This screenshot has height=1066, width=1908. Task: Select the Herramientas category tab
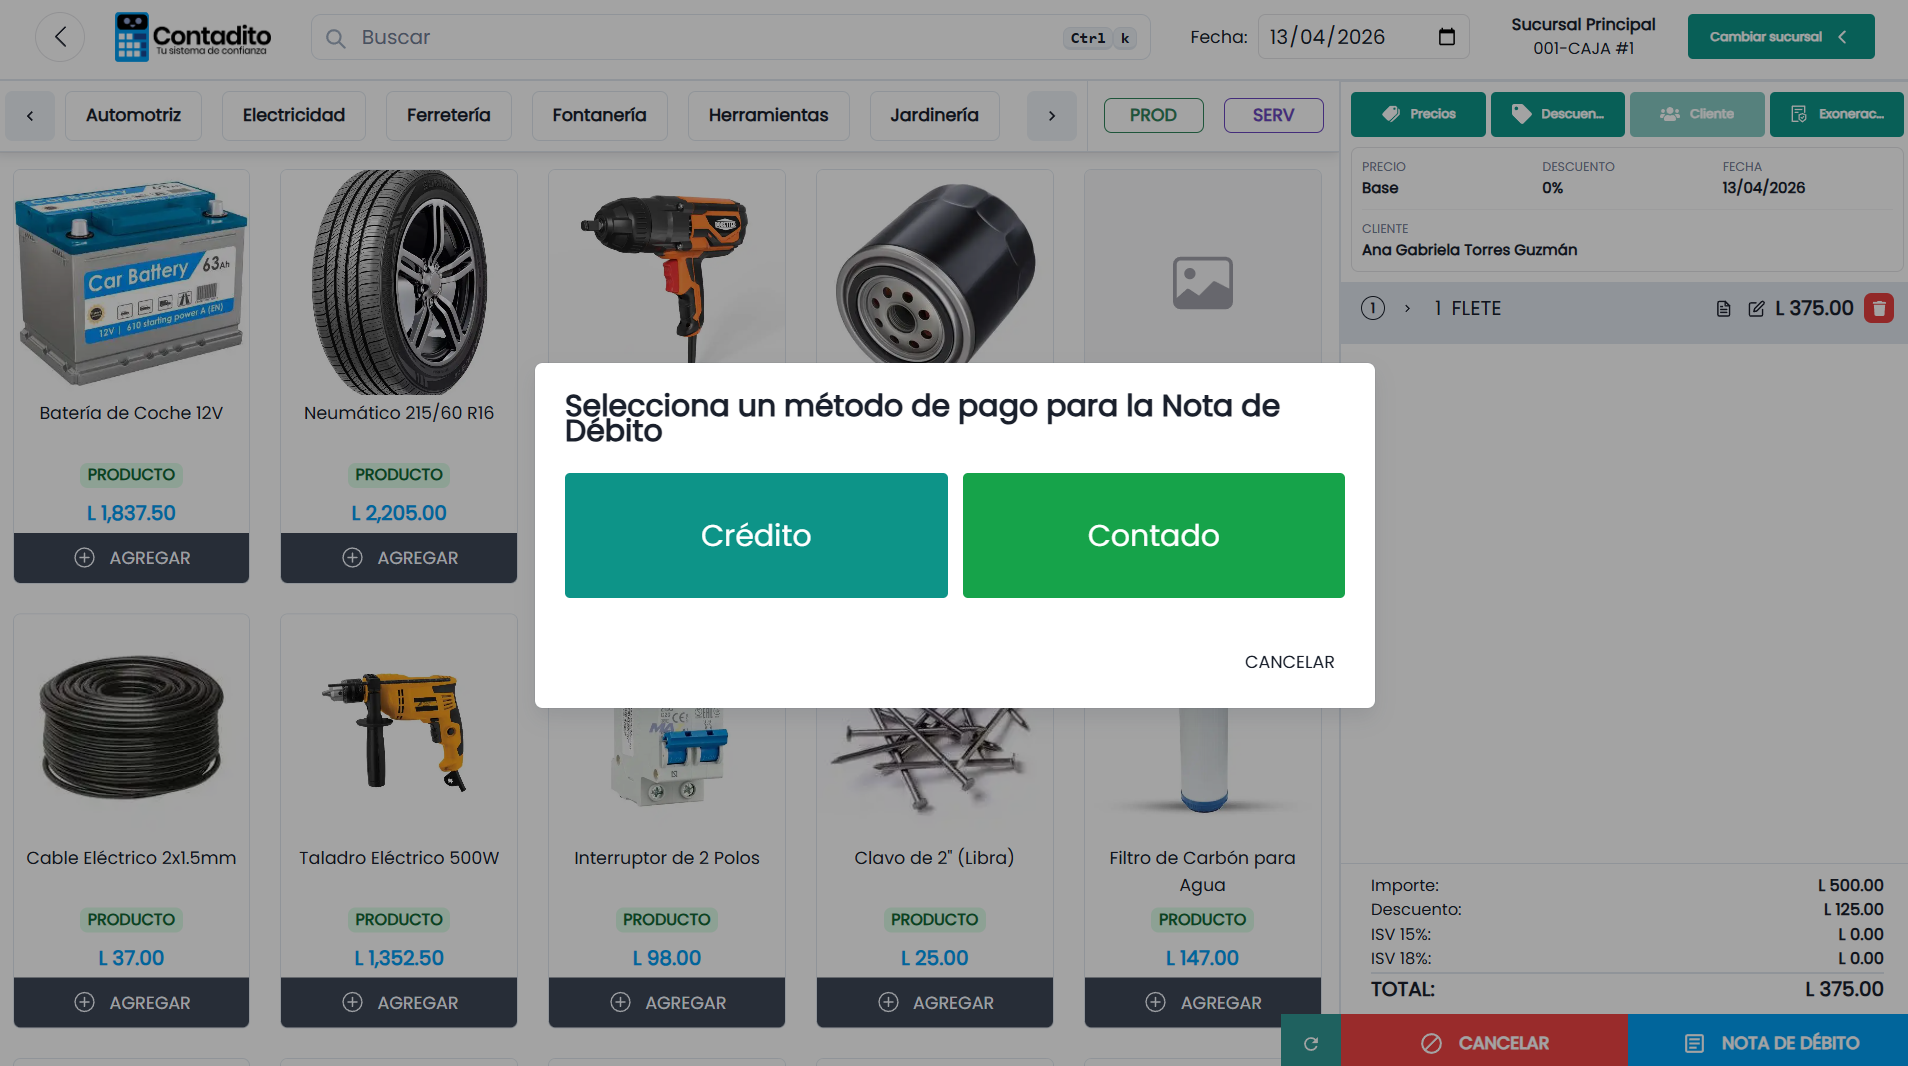point(768,116)
